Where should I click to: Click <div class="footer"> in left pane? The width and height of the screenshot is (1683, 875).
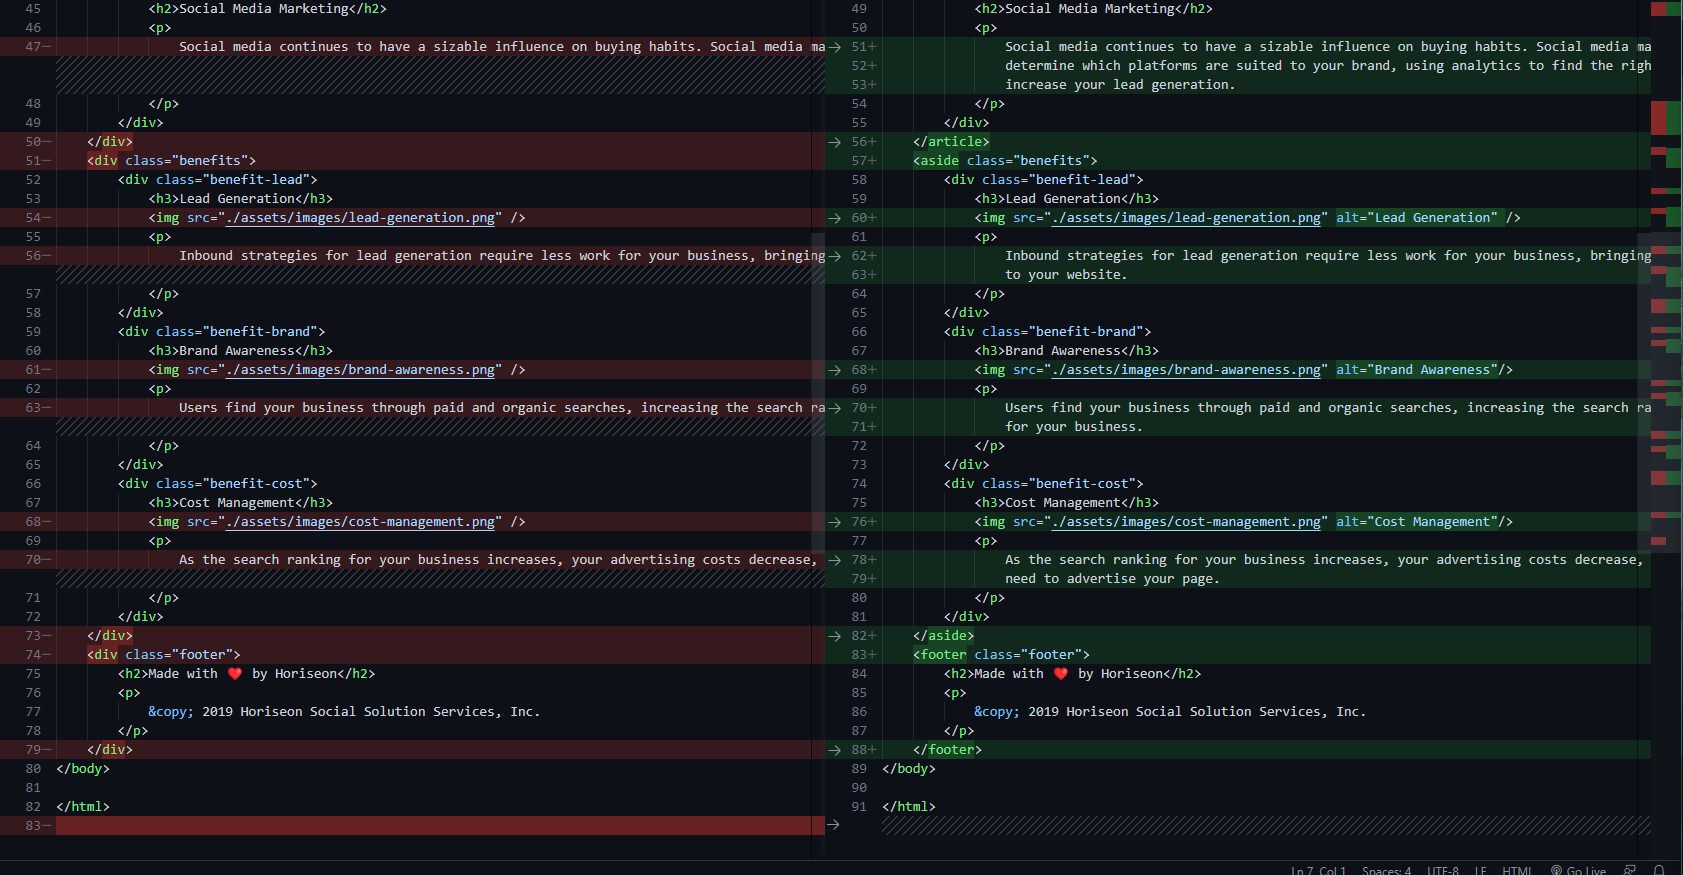163,655
